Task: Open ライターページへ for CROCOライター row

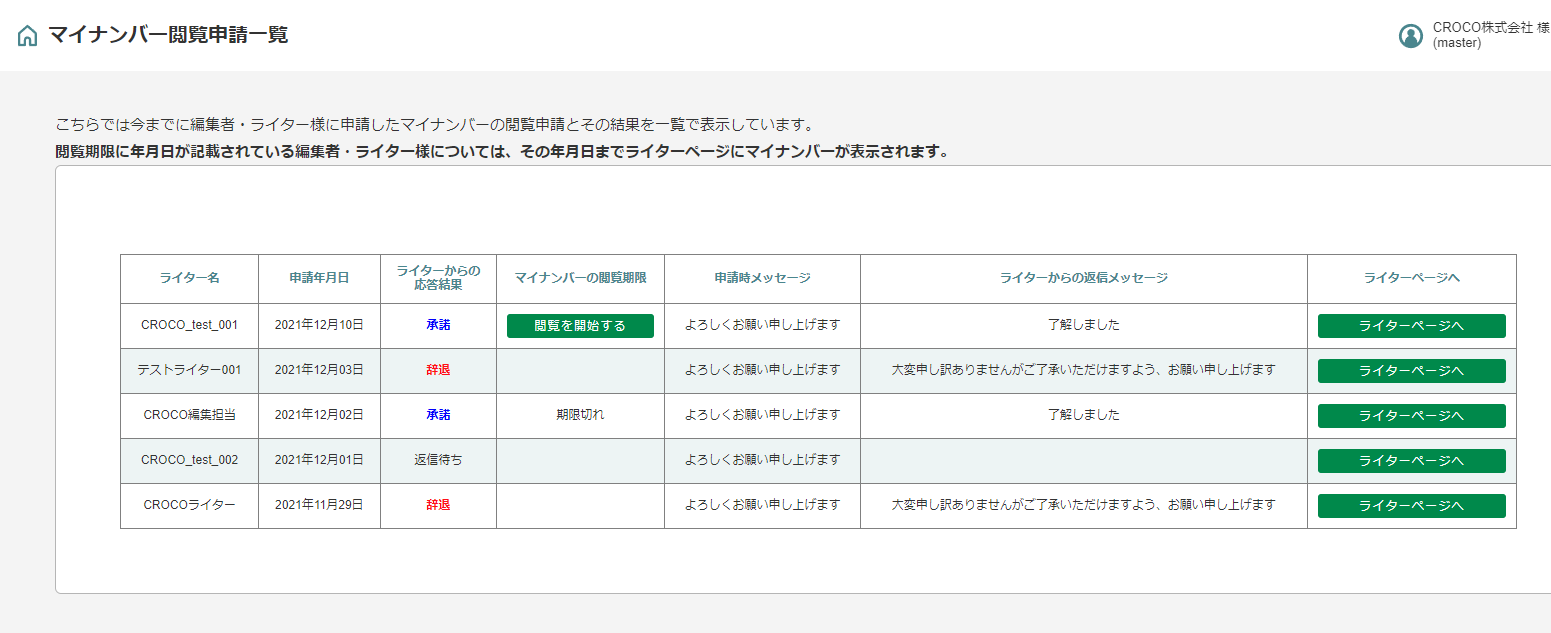Action: (1411, 506)
